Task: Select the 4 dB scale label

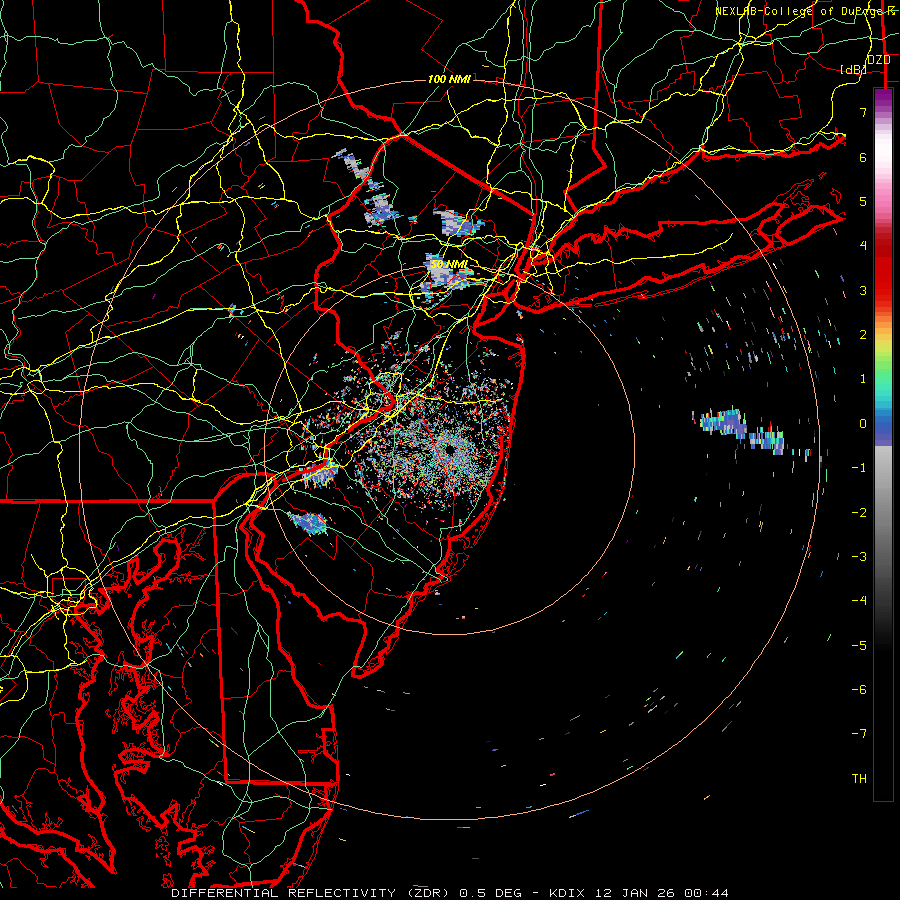Action: pyautogui.click(x=863, y=246)
